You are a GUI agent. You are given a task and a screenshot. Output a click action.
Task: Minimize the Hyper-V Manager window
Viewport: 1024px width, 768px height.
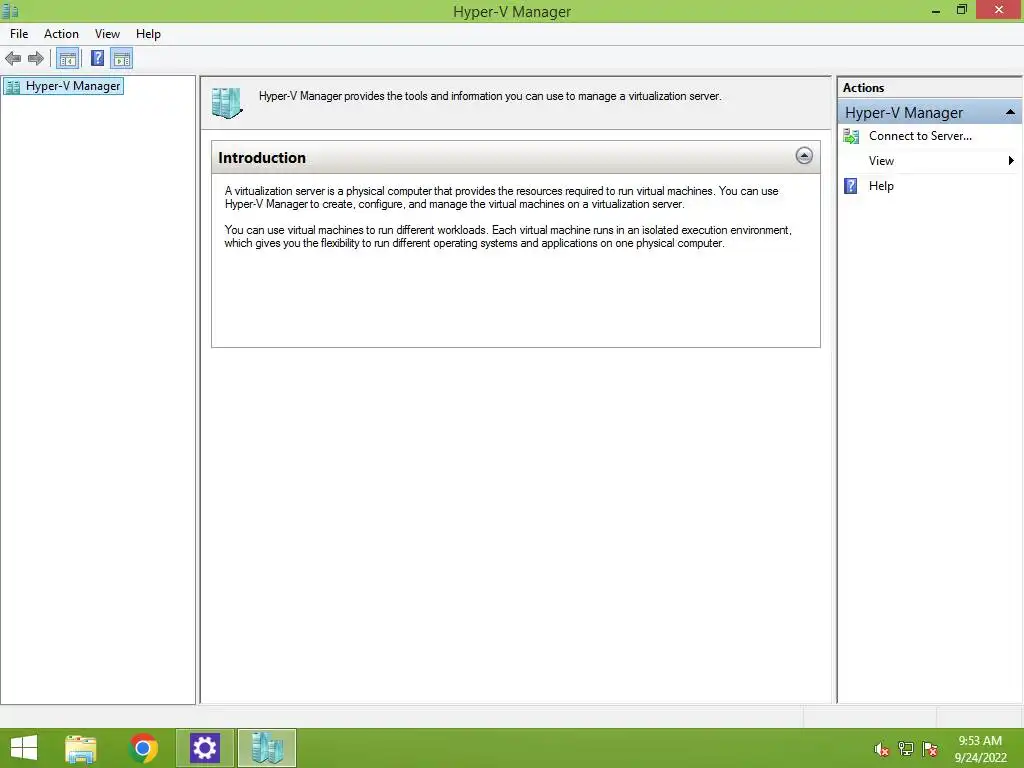[x=936, y=10]
